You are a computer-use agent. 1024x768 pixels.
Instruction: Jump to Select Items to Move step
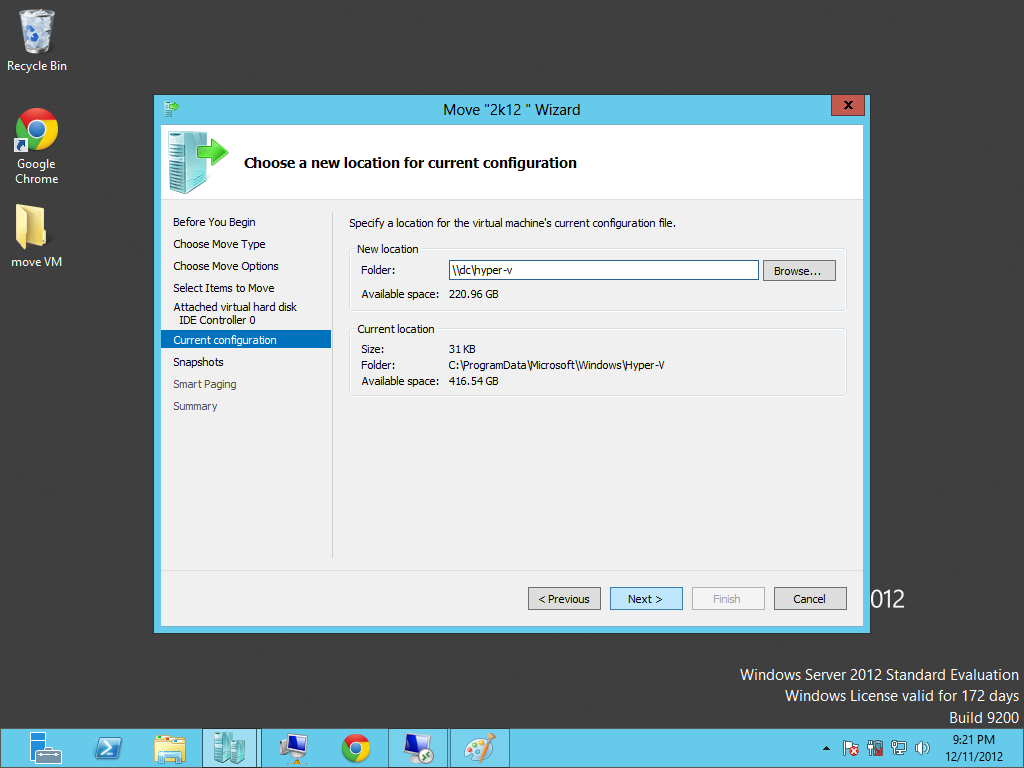pyautogui.click(x=223, y=288)
